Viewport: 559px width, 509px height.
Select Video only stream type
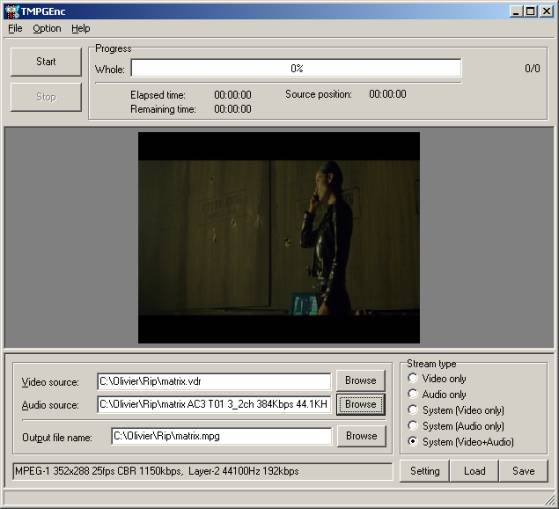click(x=437, y=378)
